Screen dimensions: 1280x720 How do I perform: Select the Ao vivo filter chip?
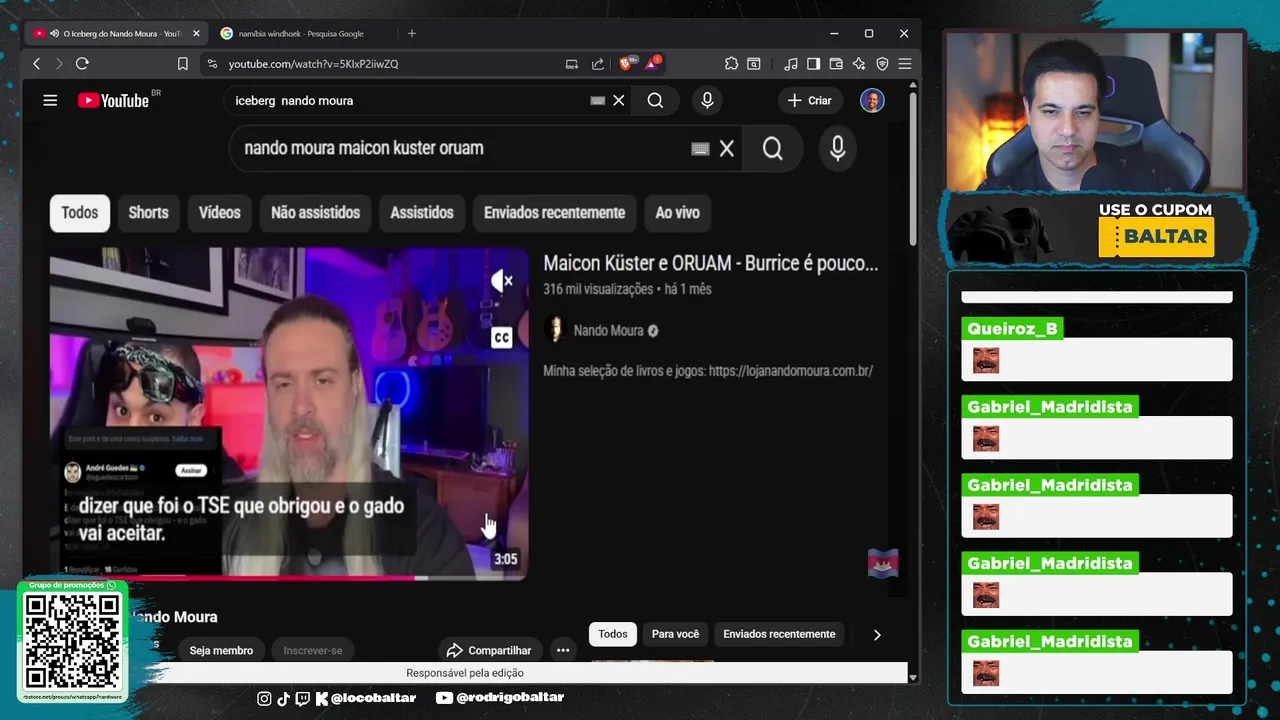point(677,212)
